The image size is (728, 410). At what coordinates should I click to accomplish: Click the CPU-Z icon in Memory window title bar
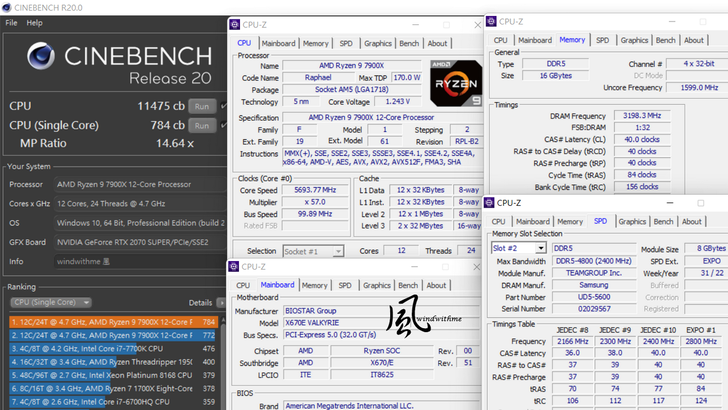click(x=492, y=21)
